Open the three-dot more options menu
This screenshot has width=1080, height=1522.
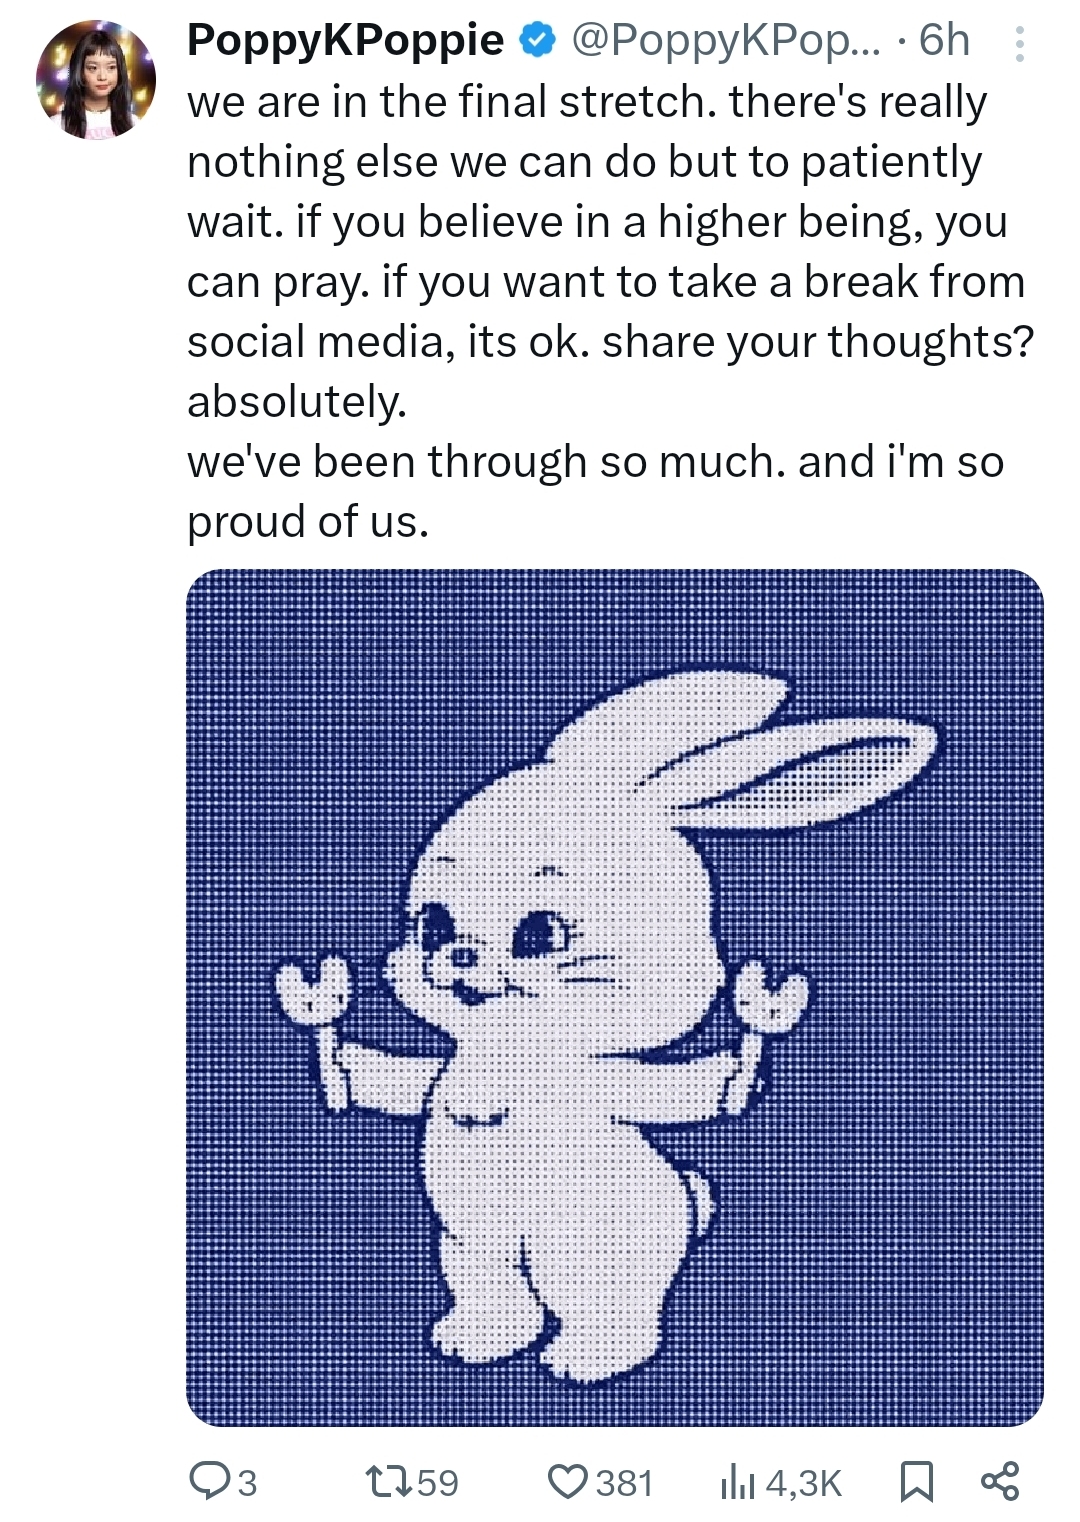(x=1019, y=44)
